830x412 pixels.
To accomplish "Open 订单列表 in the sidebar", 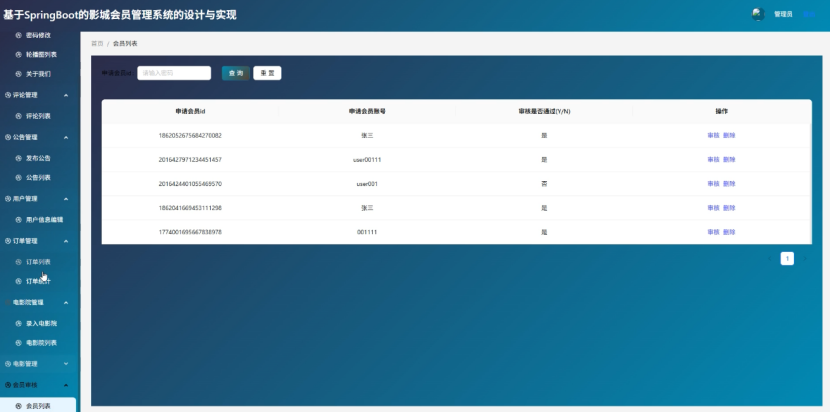I will [x=38, y=262].
